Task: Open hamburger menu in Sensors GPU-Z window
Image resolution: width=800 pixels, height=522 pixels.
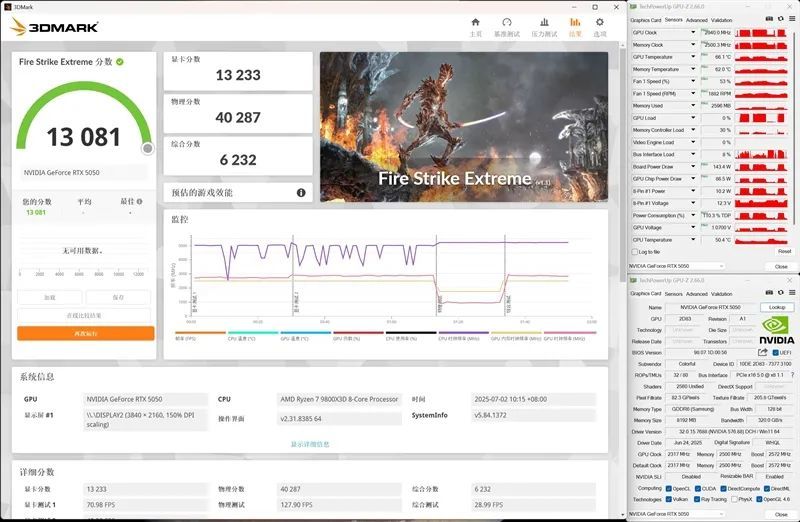Action: click(x=792, y=19)
